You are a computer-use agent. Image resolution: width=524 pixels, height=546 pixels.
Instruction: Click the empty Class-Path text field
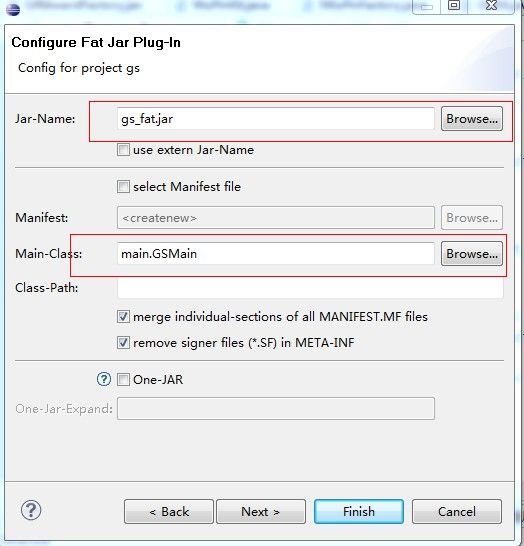coord(310,288)
